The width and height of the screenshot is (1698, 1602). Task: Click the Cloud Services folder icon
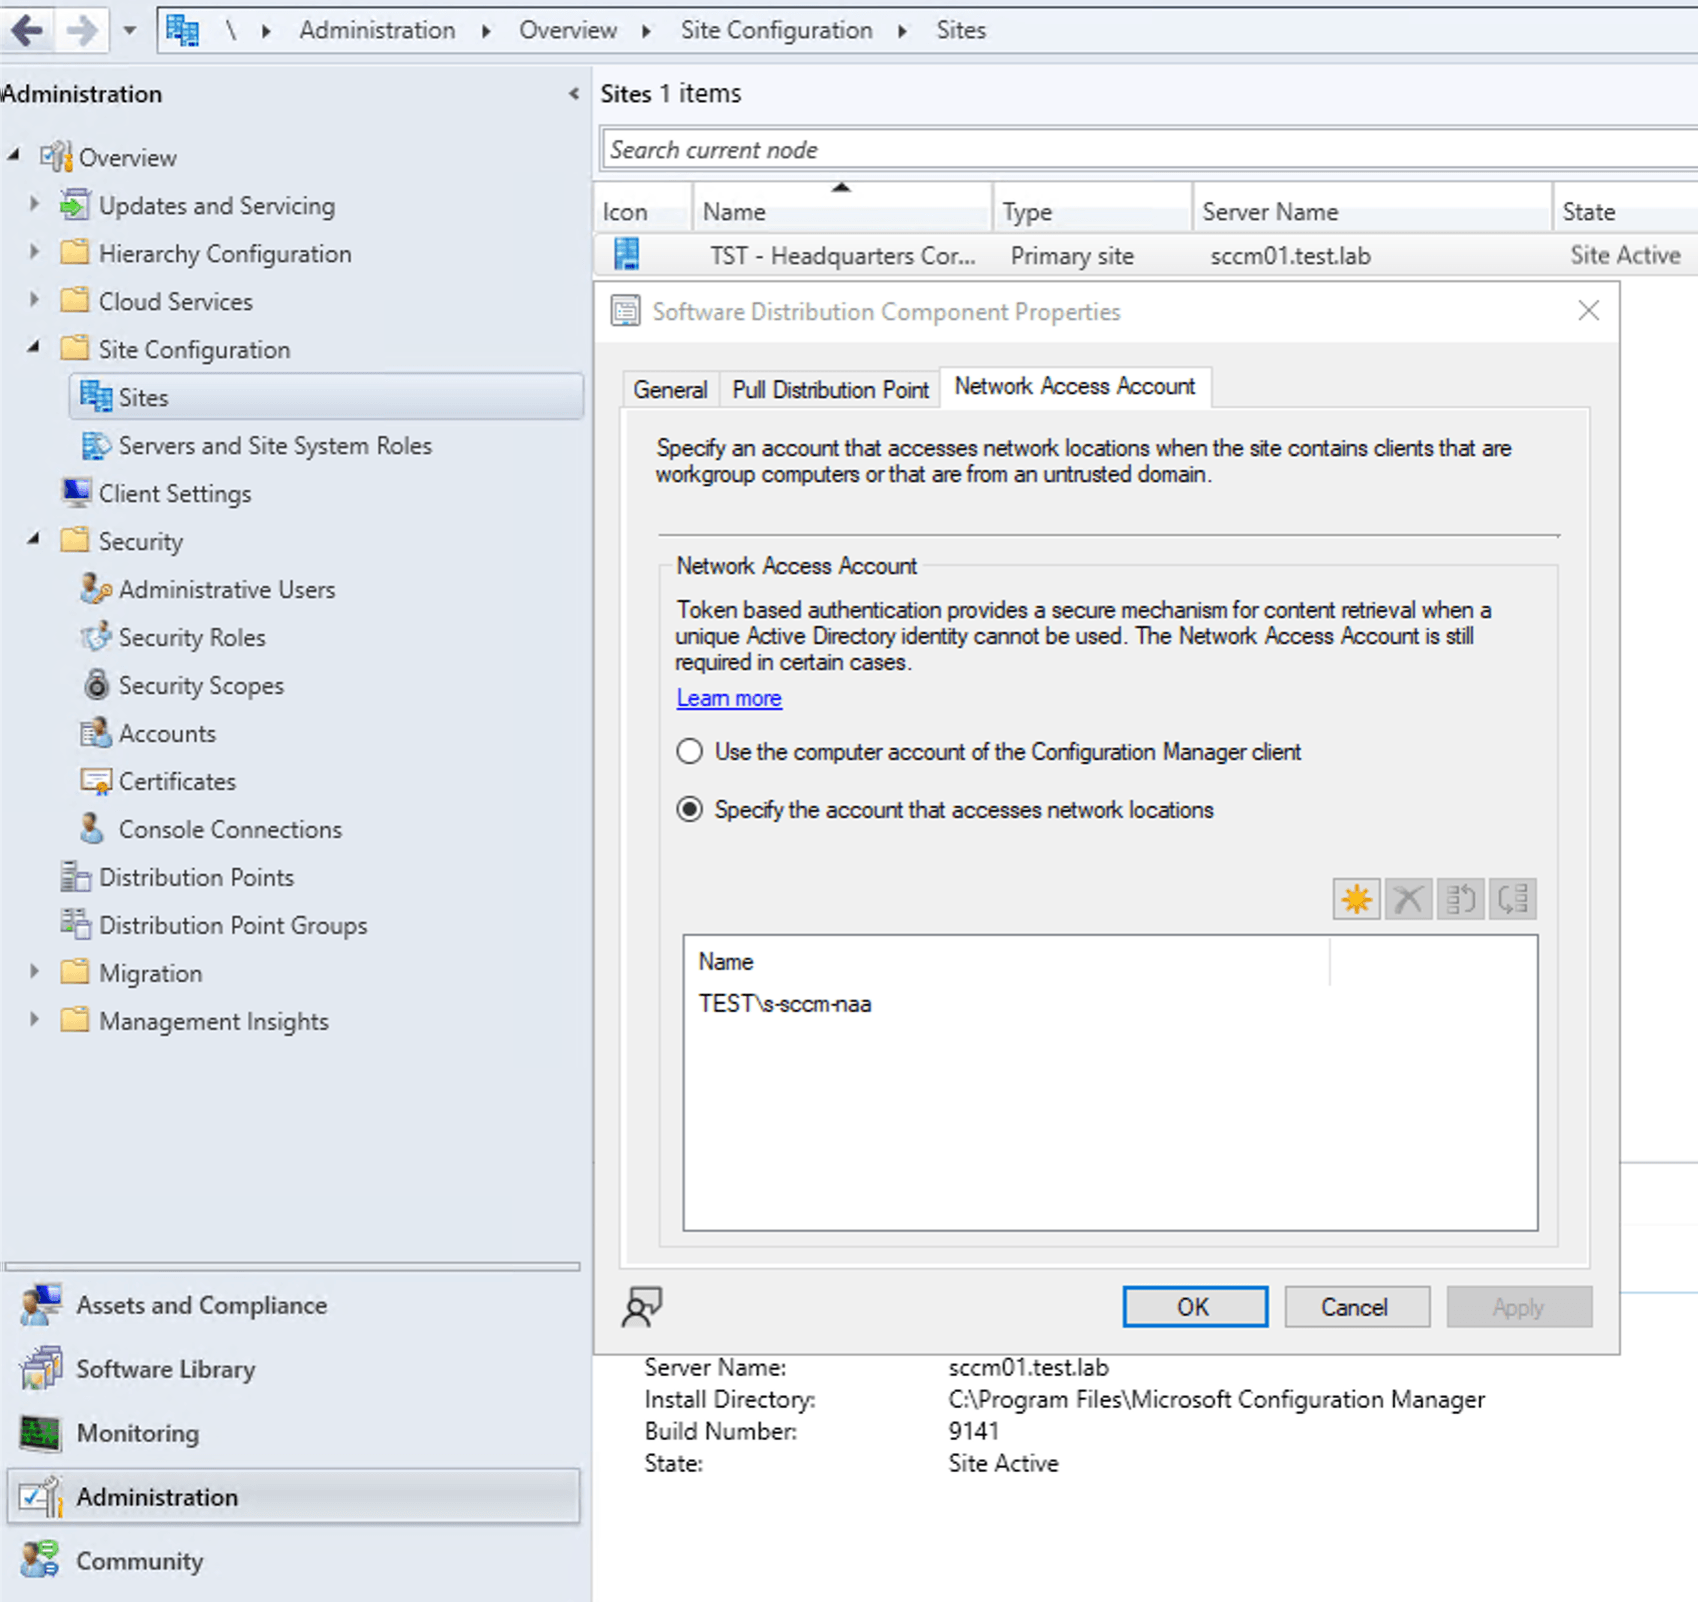click(75, 300)
